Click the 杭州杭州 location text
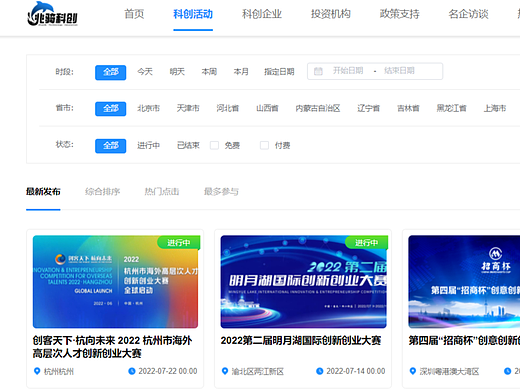Image resolution: width=520 pixels, height=390 pixels. point(59,371)
